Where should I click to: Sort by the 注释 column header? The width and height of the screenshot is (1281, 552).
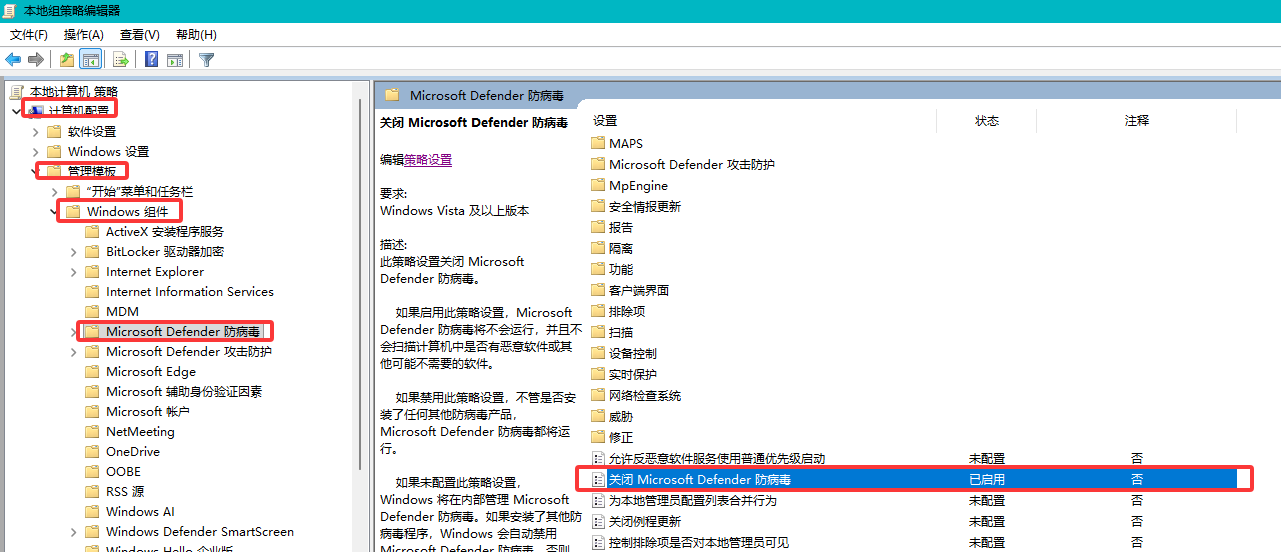(1136, 120)
